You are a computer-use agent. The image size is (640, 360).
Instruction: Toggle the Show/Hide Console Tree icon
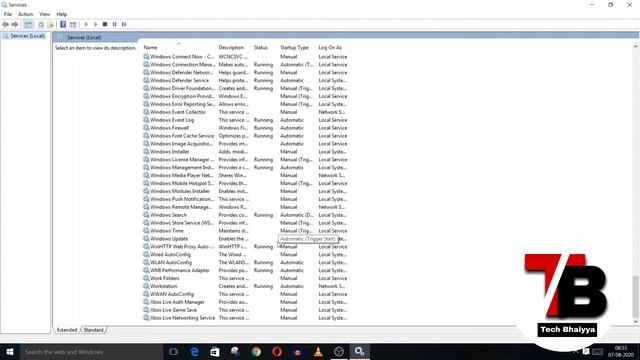[28, 24]
